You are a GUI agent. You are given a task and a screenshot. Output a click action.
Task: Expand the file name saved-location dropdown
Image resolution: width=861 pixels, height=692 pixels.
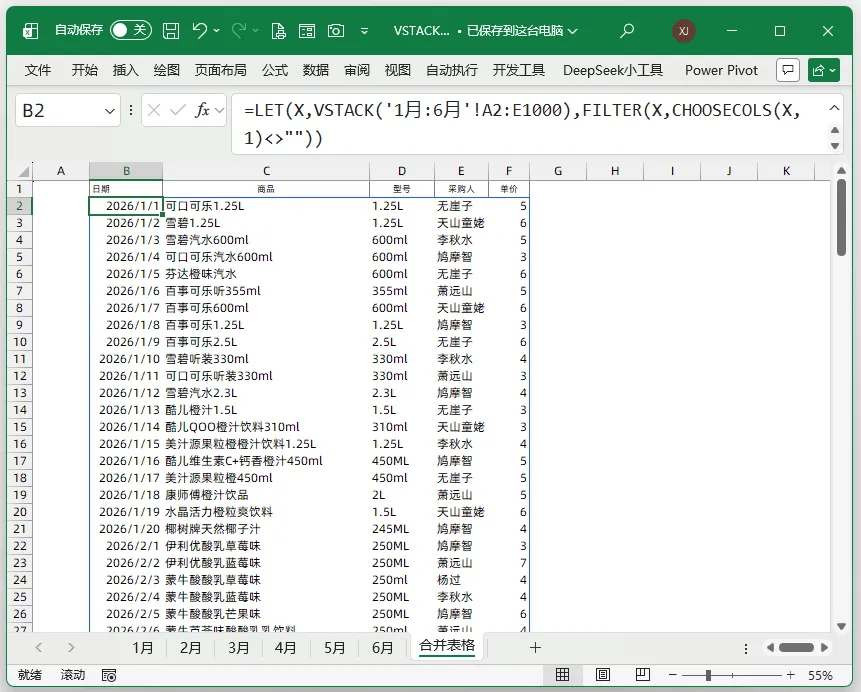[572, 31]
